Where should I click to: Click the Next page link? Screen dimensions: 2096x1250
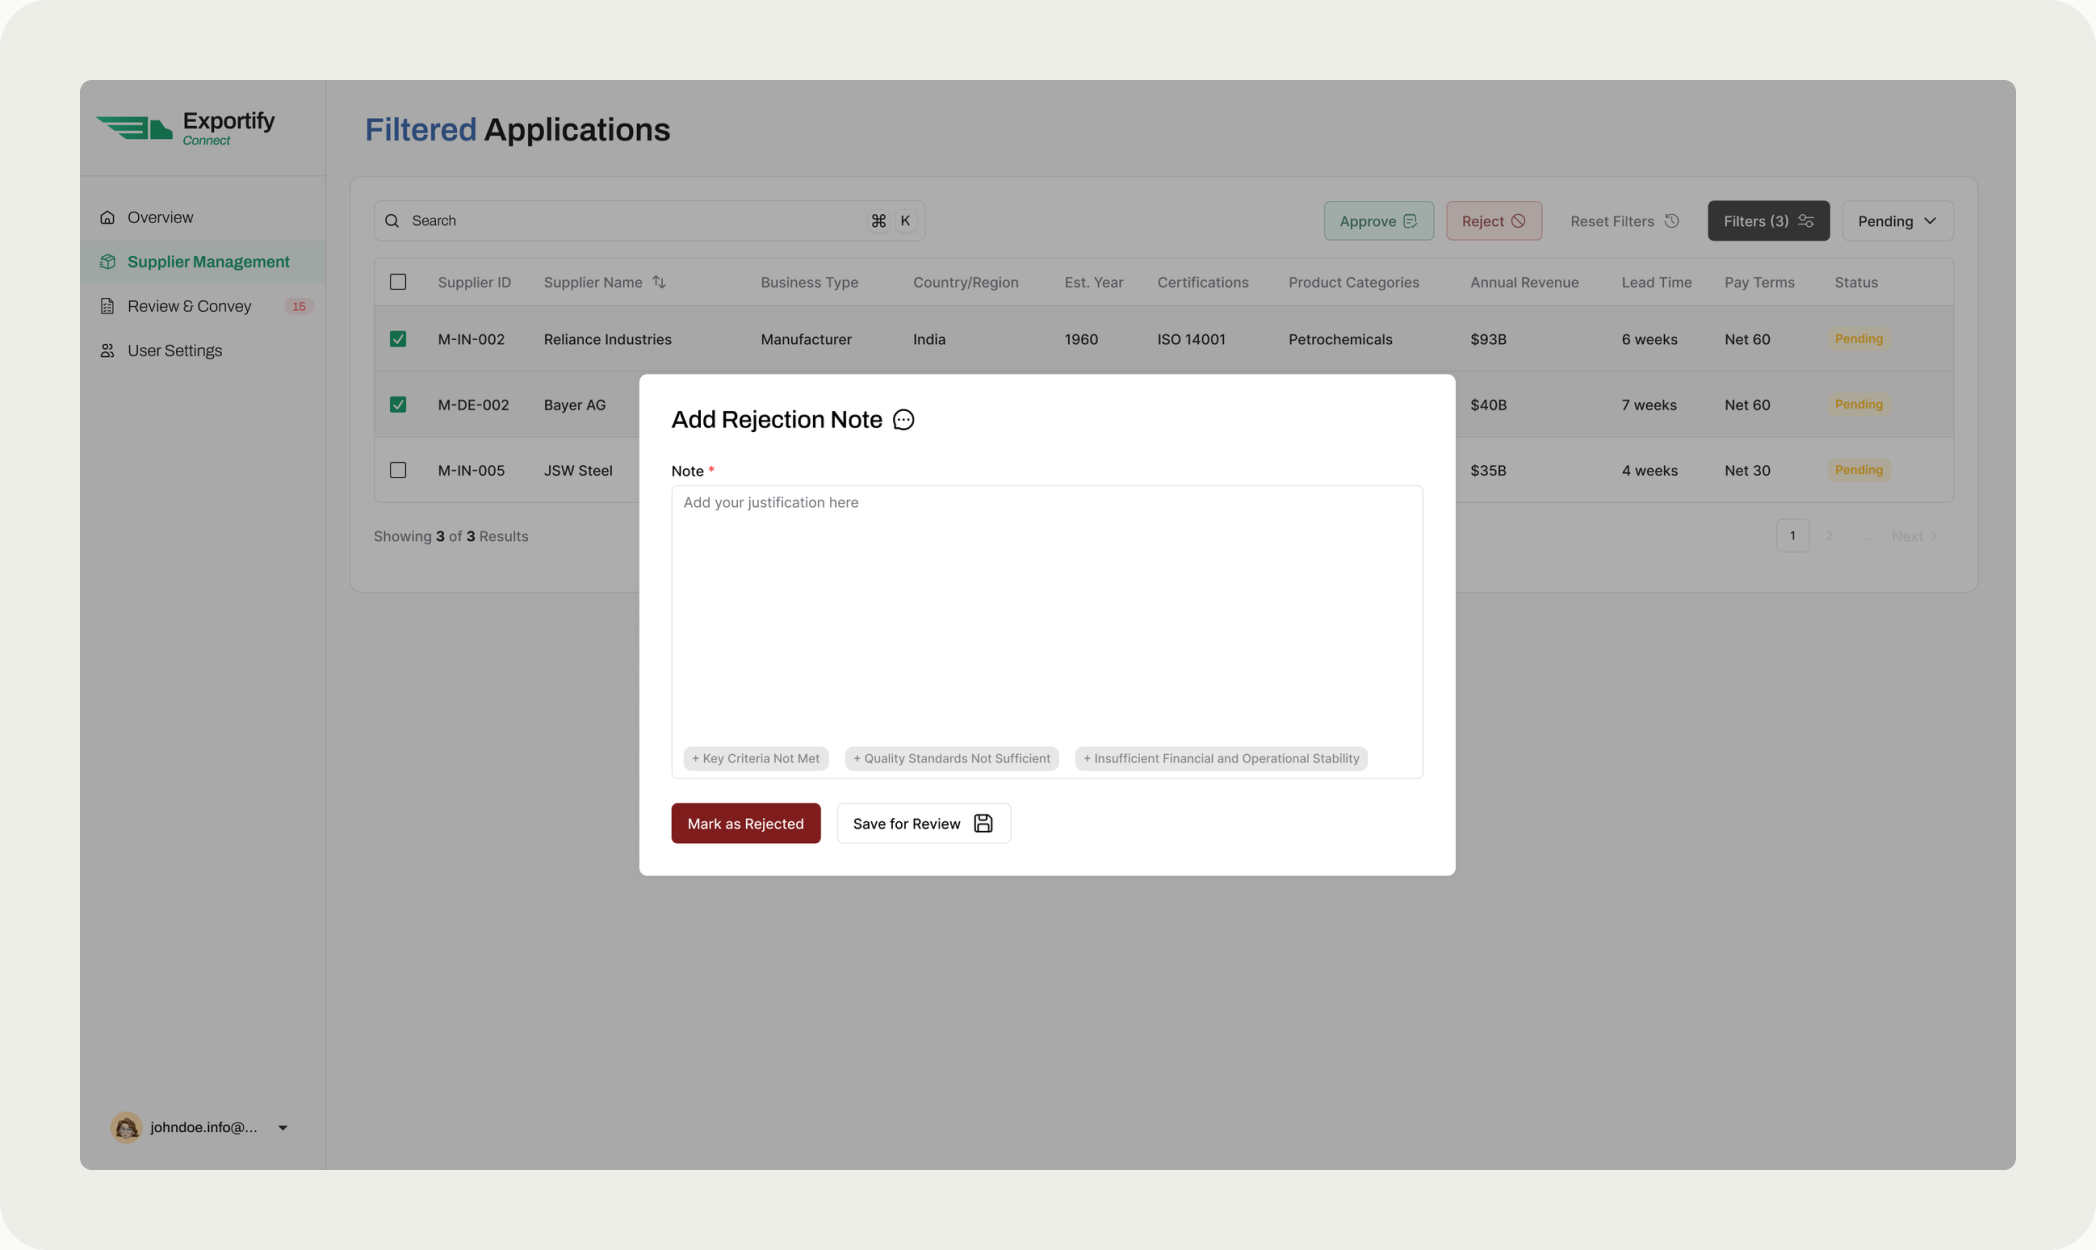1914,536
